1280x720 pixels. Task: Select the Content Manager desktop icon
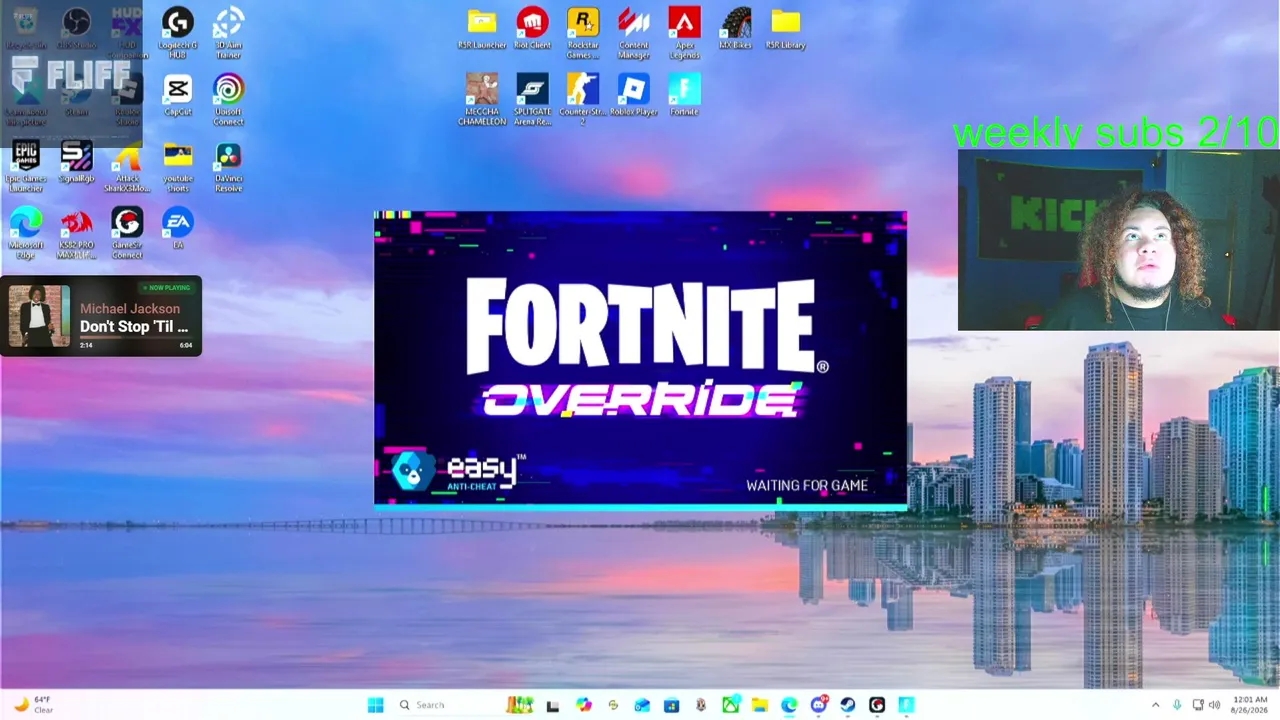pos(634,31)
